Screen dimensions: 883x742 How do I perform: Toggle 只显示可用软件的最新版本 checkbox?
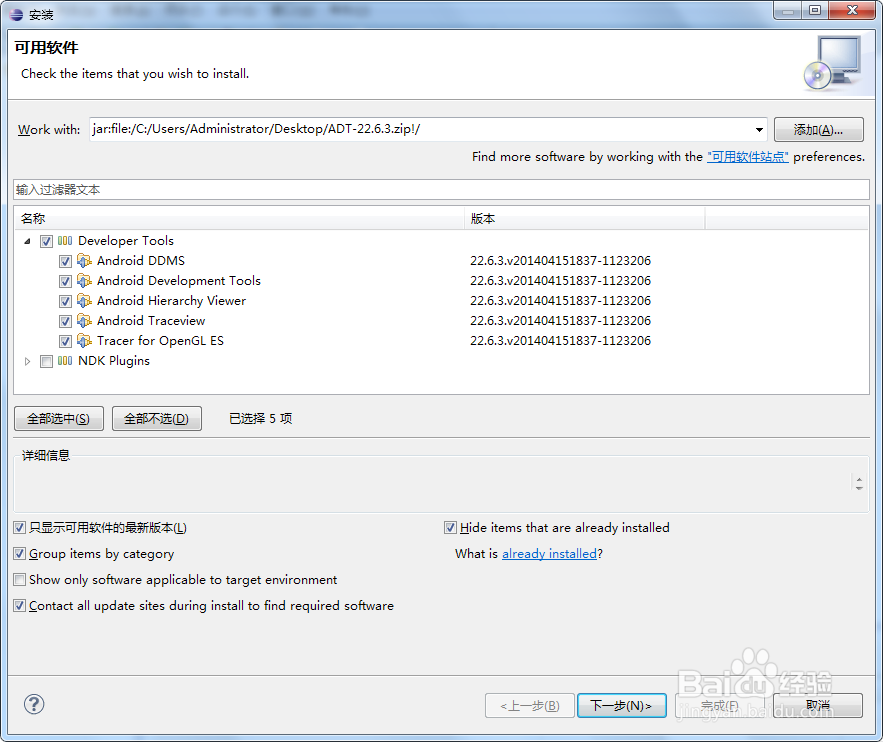(20, 528)
